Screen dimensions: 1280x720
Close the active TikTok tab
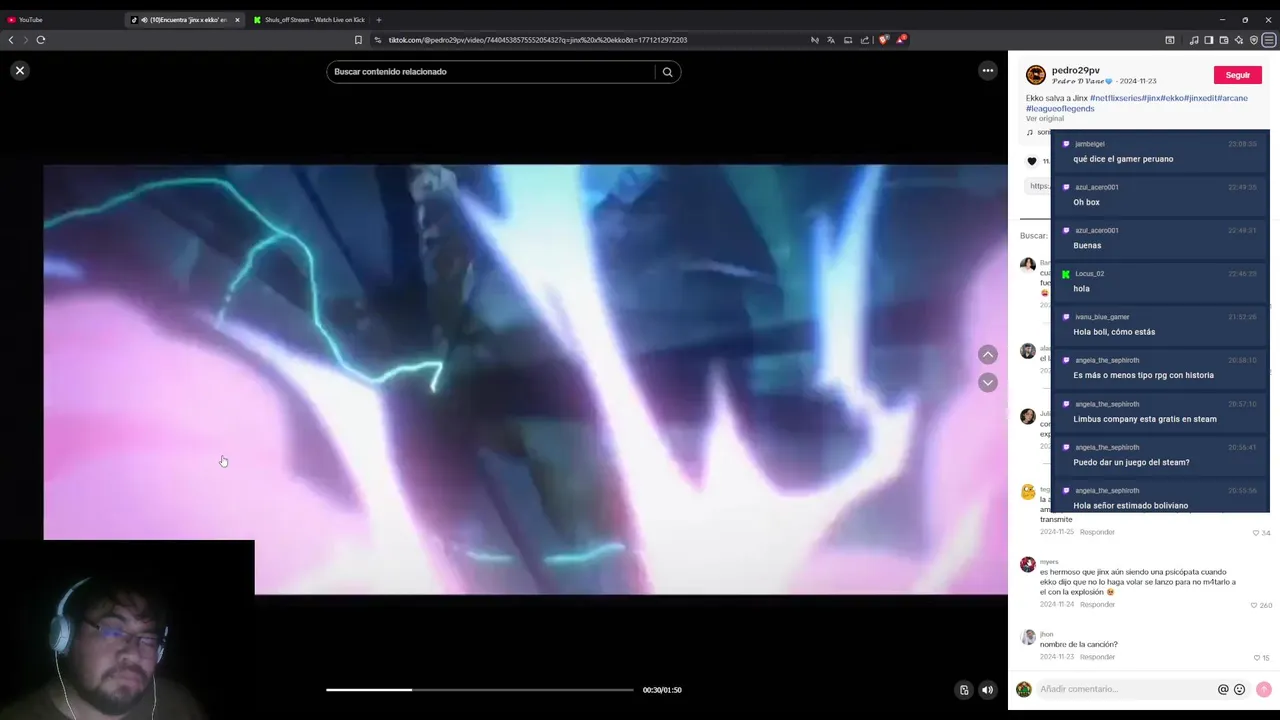237,20
